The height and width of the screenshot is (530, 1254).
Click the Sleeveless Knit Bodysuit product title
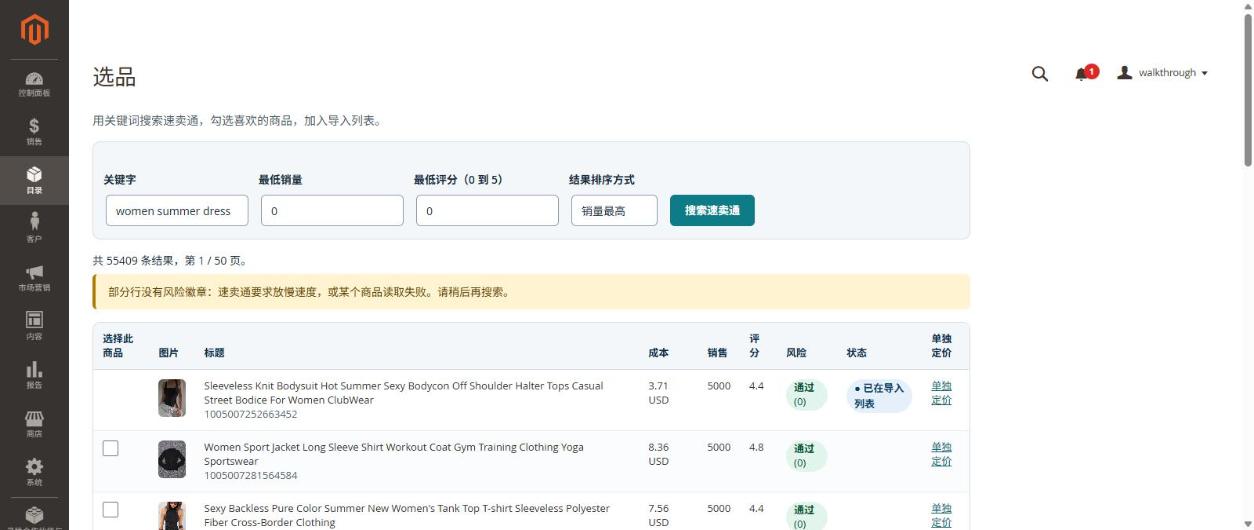pyautogui.click(x=404, y=392)
